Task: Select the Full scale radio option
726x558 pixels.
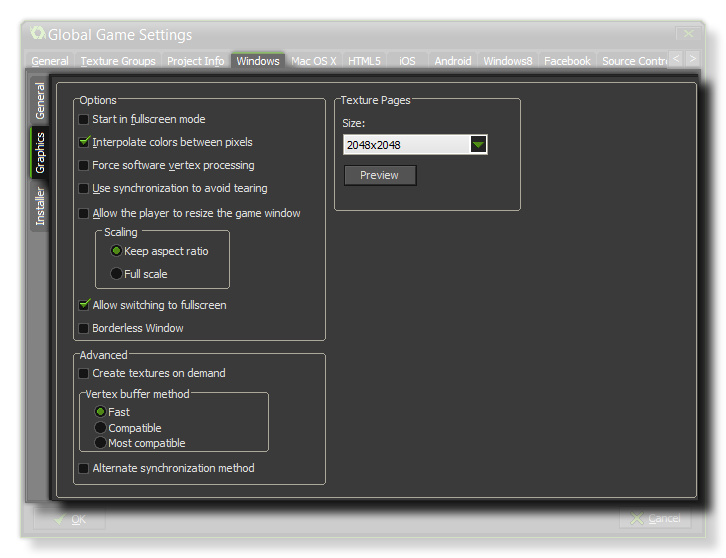Action: point(116,274)
